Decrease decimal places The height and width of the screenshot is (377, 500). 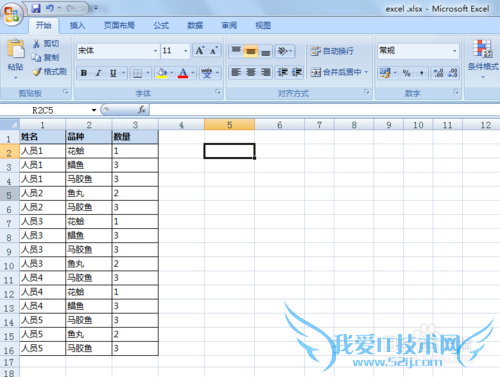(x=453, y=73)
